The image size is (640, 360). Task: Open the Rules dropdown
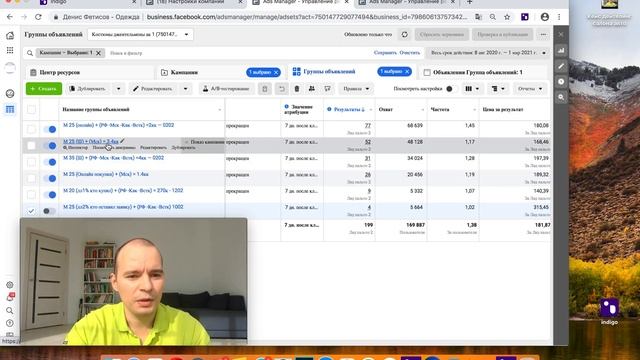point(356,89)
